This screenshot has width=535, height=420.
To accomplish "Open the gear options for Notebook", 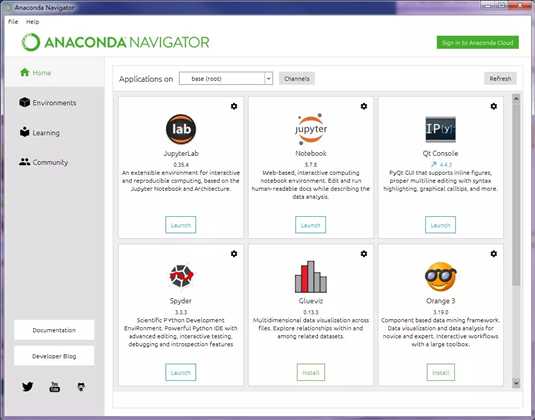I will point(364,106).
